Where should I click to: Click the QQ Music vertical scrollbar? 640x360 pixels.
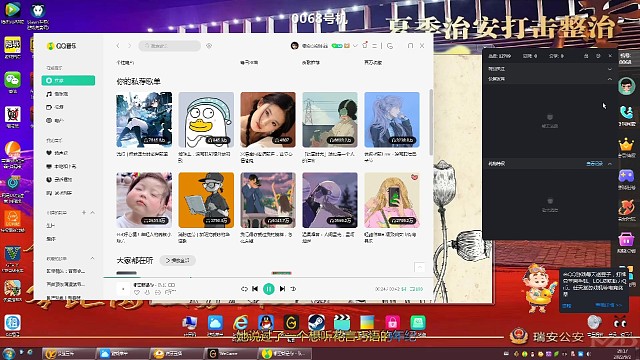coord(431,122)
